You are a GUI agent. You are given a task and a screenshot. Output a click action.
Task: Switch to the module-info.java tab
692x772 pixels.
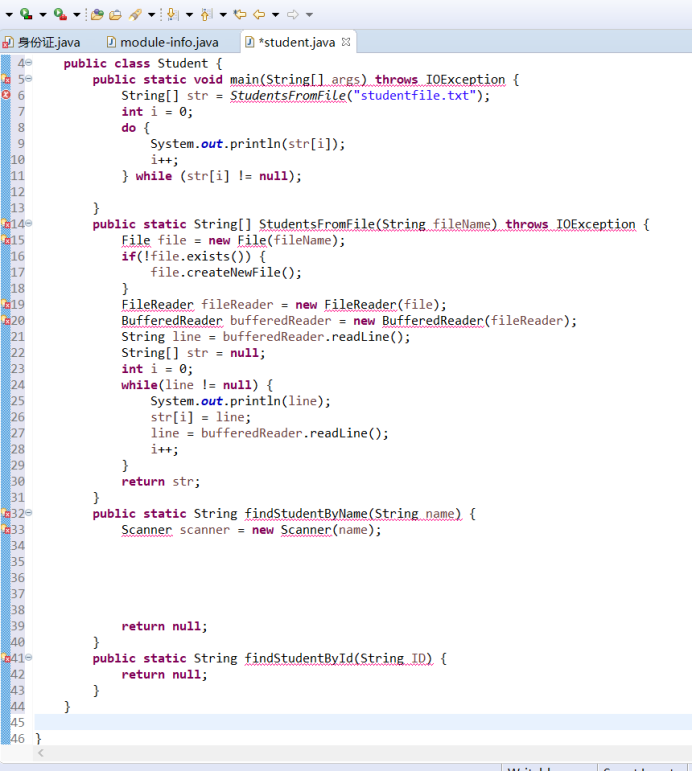coord(163,42)
